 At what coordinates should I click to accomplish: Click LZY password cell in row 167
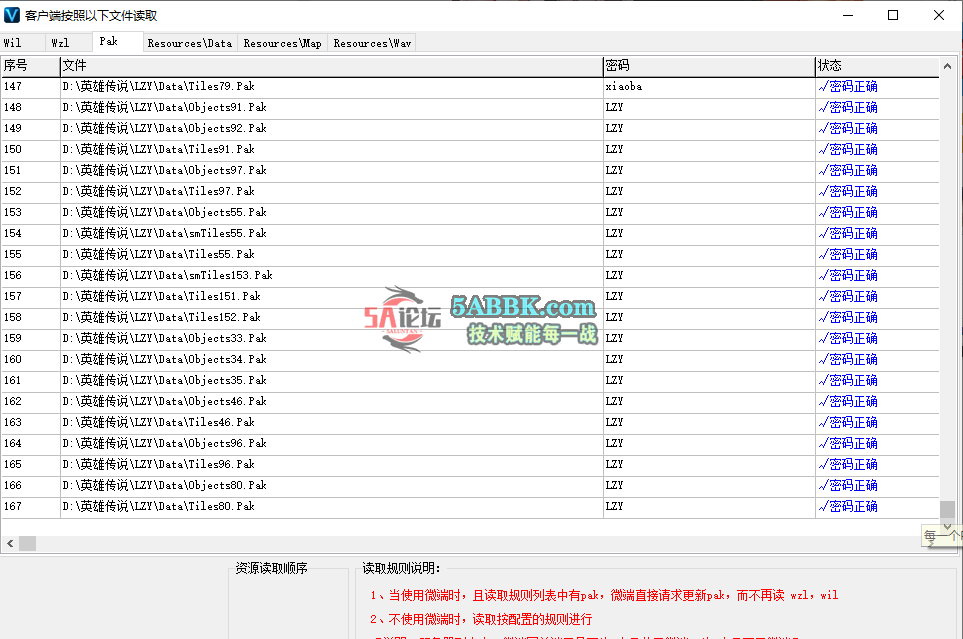[709, 506]
